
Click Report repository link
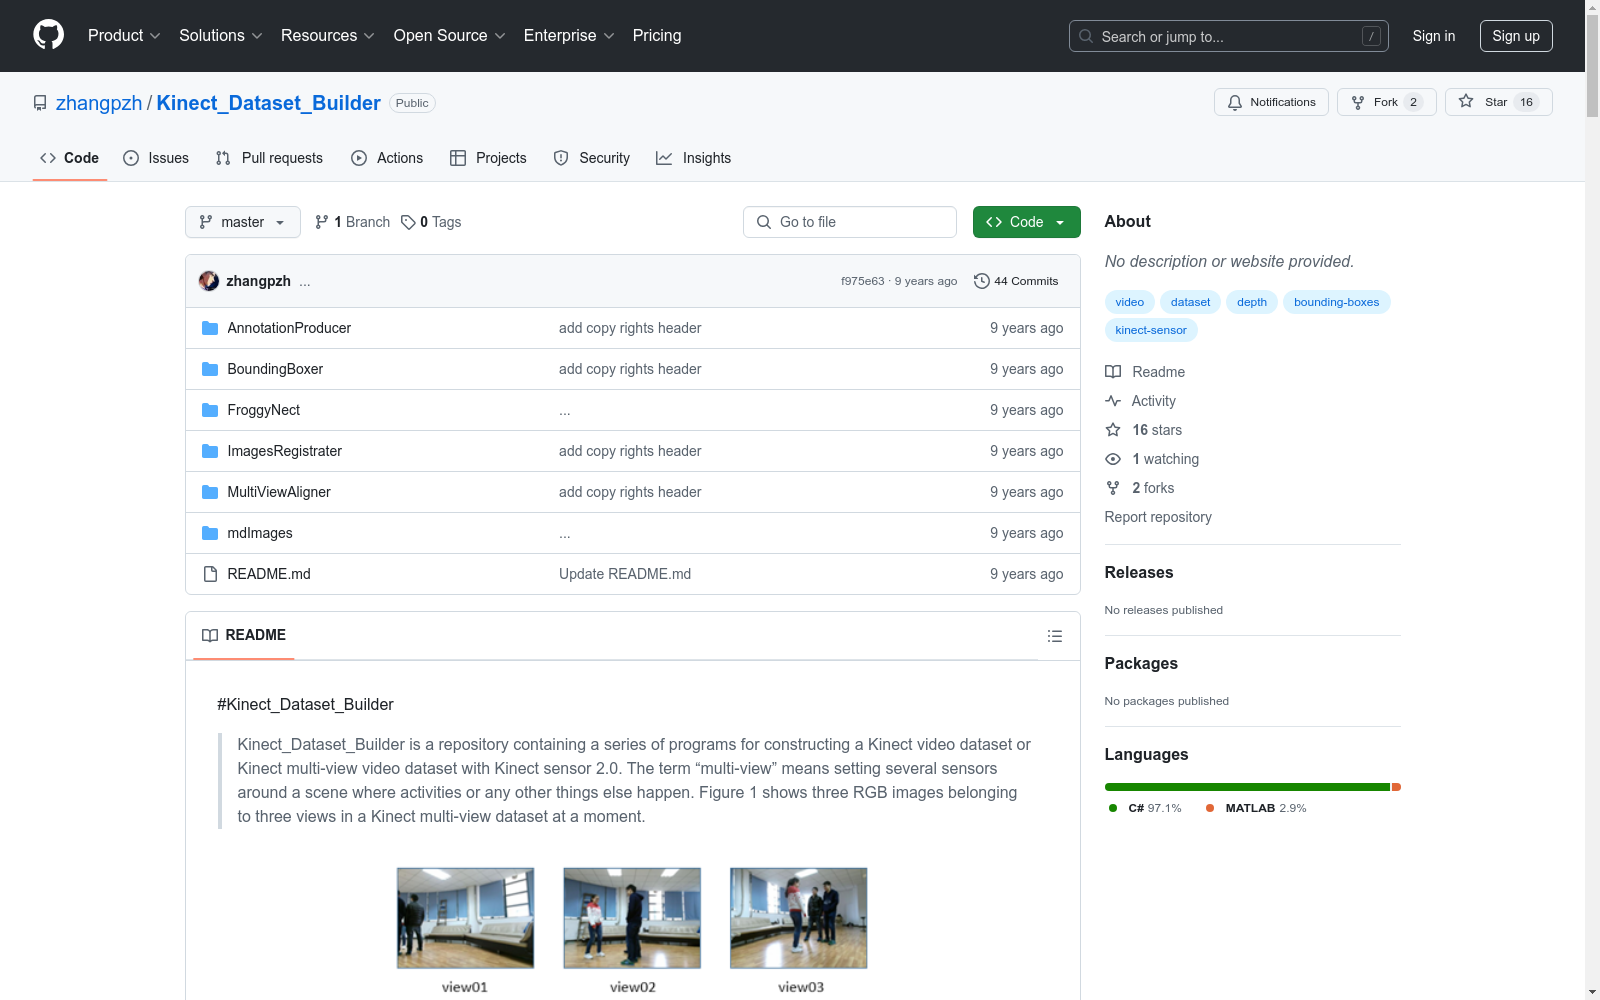click(1158, 517)
